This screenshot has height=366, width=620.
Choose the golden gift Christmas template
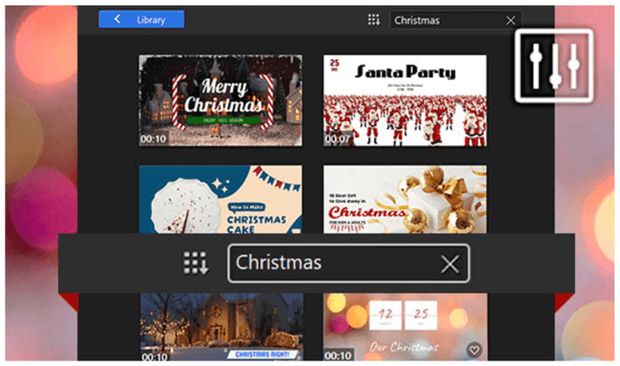click(405, 200)
